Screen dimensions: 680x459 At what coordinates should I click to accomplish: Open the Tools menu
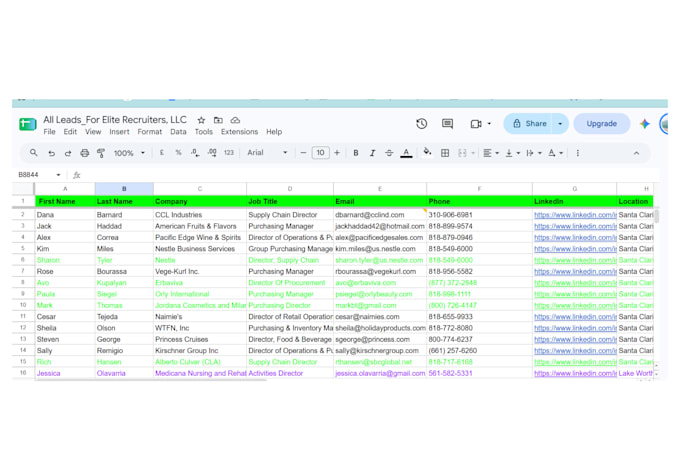pyautogui.click(x=203, y=132)
